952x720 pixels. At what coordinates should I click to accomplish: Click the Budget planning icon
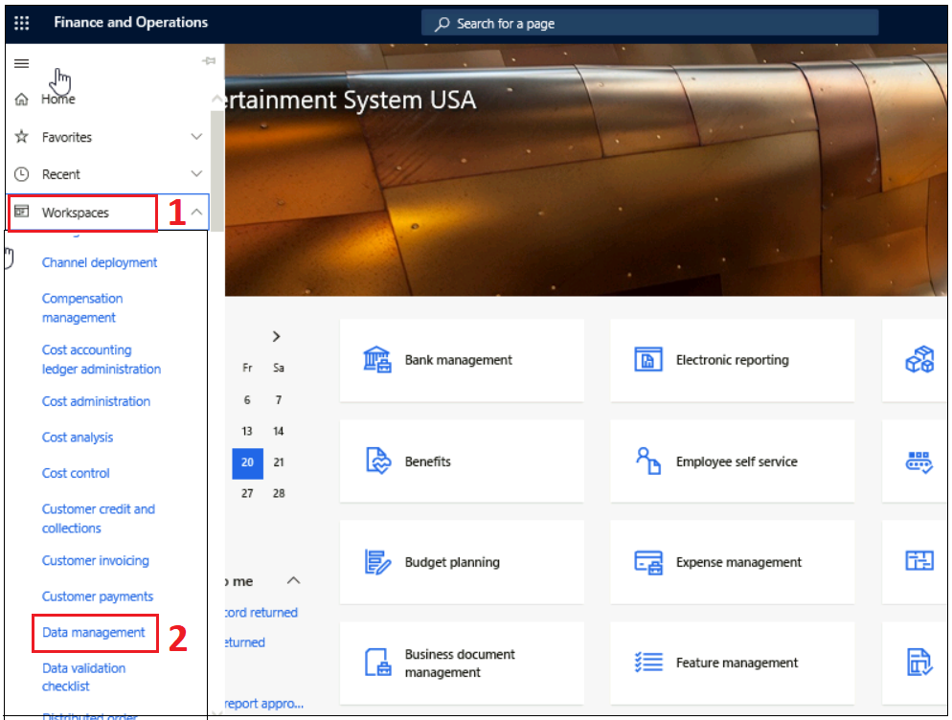(x=378, y=562)
